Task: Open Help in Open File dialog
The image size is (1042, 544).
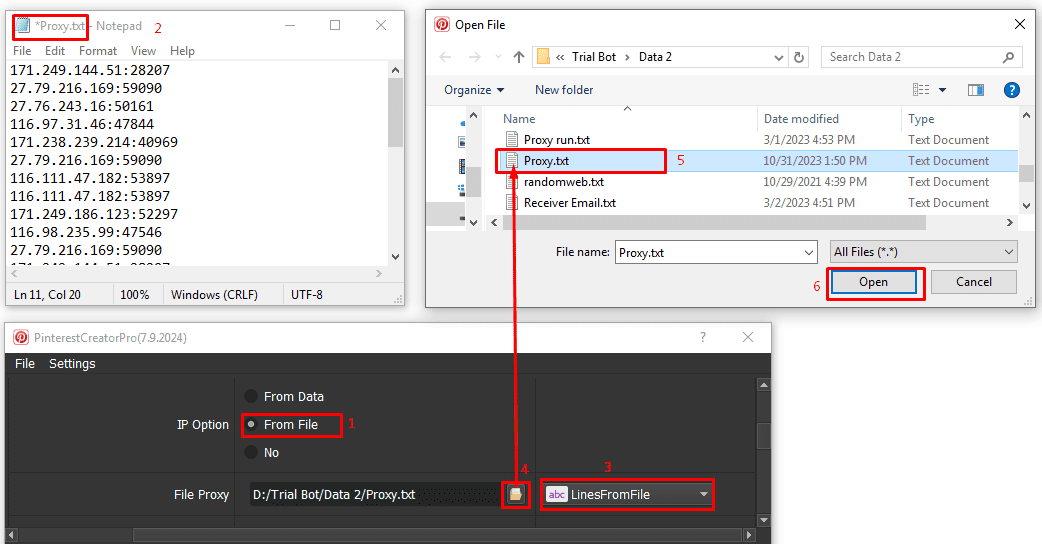Action: (x=1011, y=90)
